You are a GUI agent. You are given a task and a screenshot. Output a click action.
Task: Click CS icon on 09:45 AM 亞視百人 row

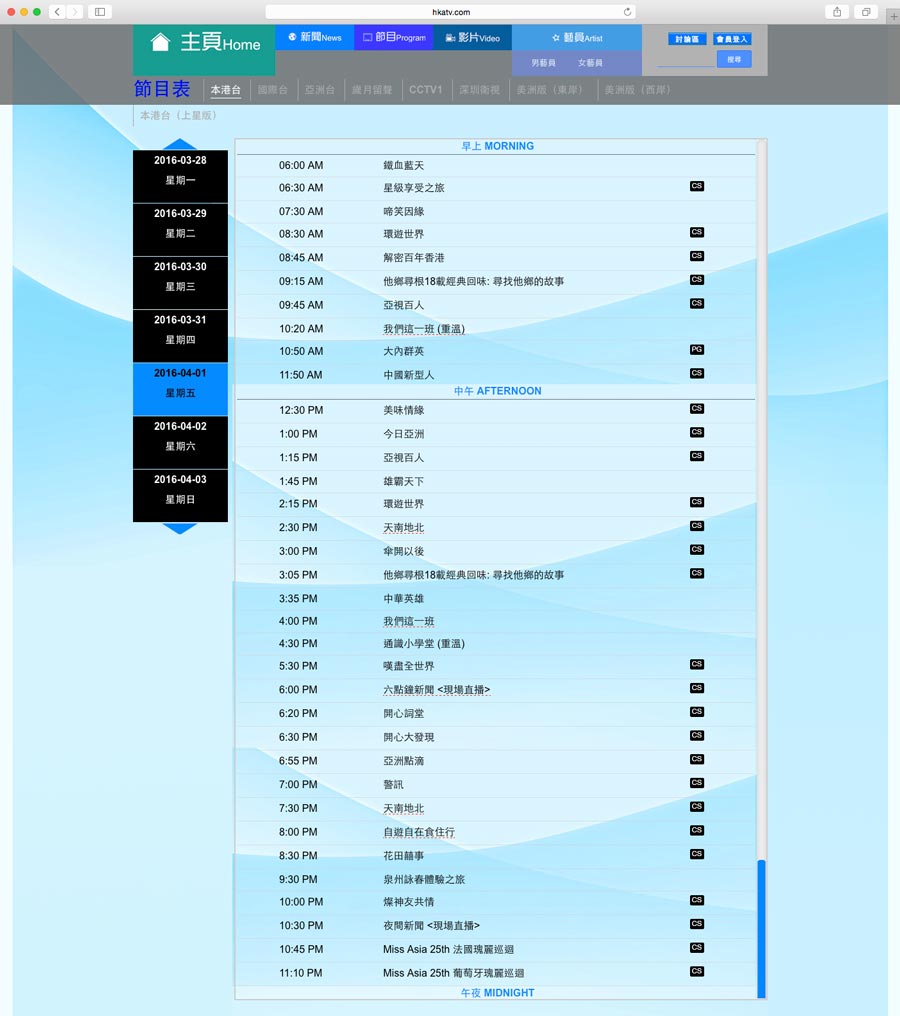point(697,303)
